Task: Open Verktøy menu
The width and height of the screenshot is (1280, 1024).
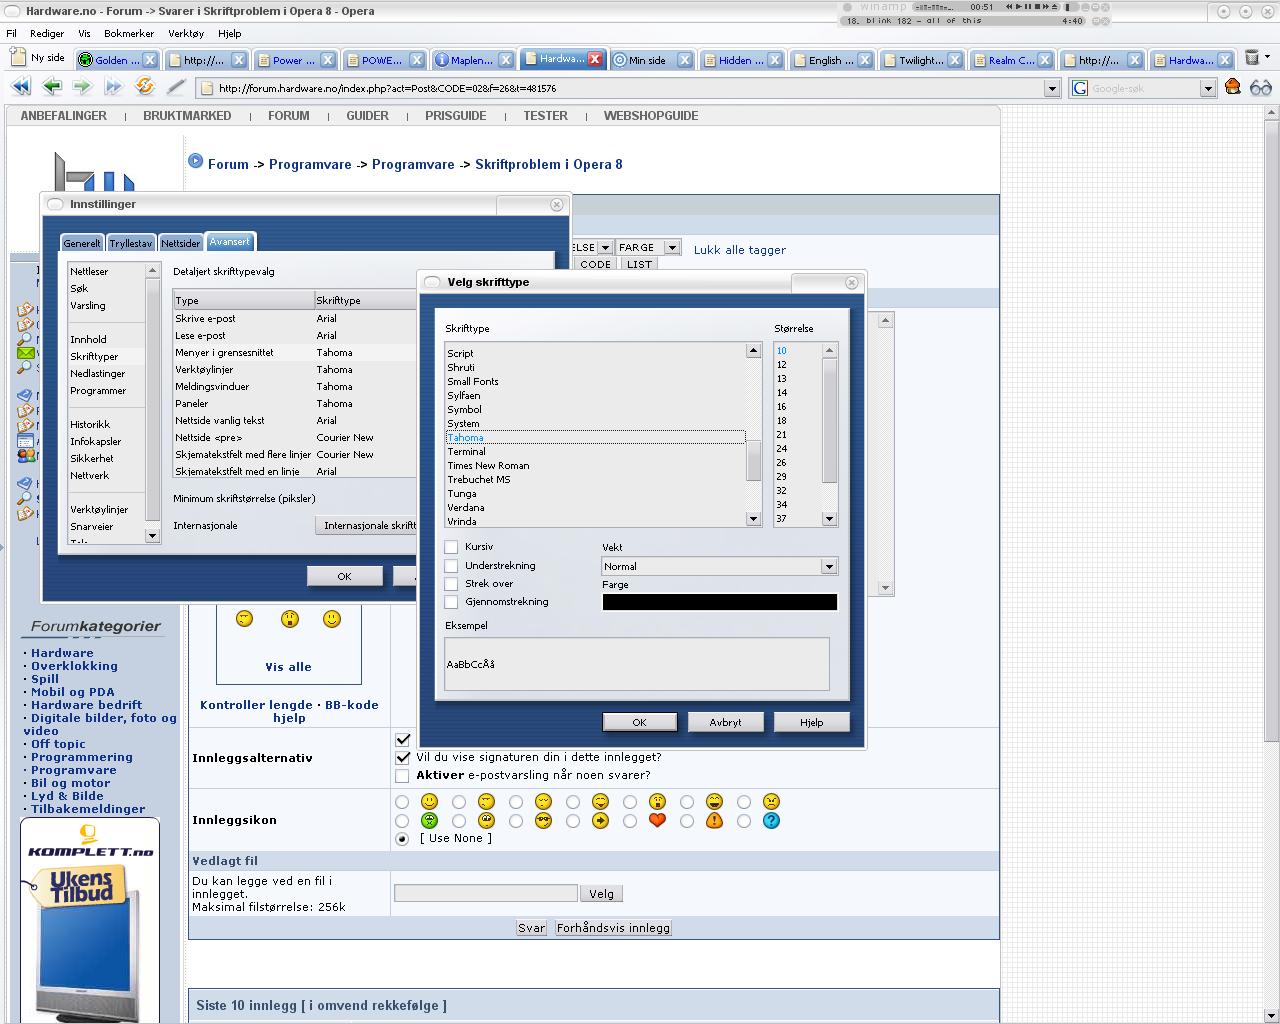Action: [186, 33]
